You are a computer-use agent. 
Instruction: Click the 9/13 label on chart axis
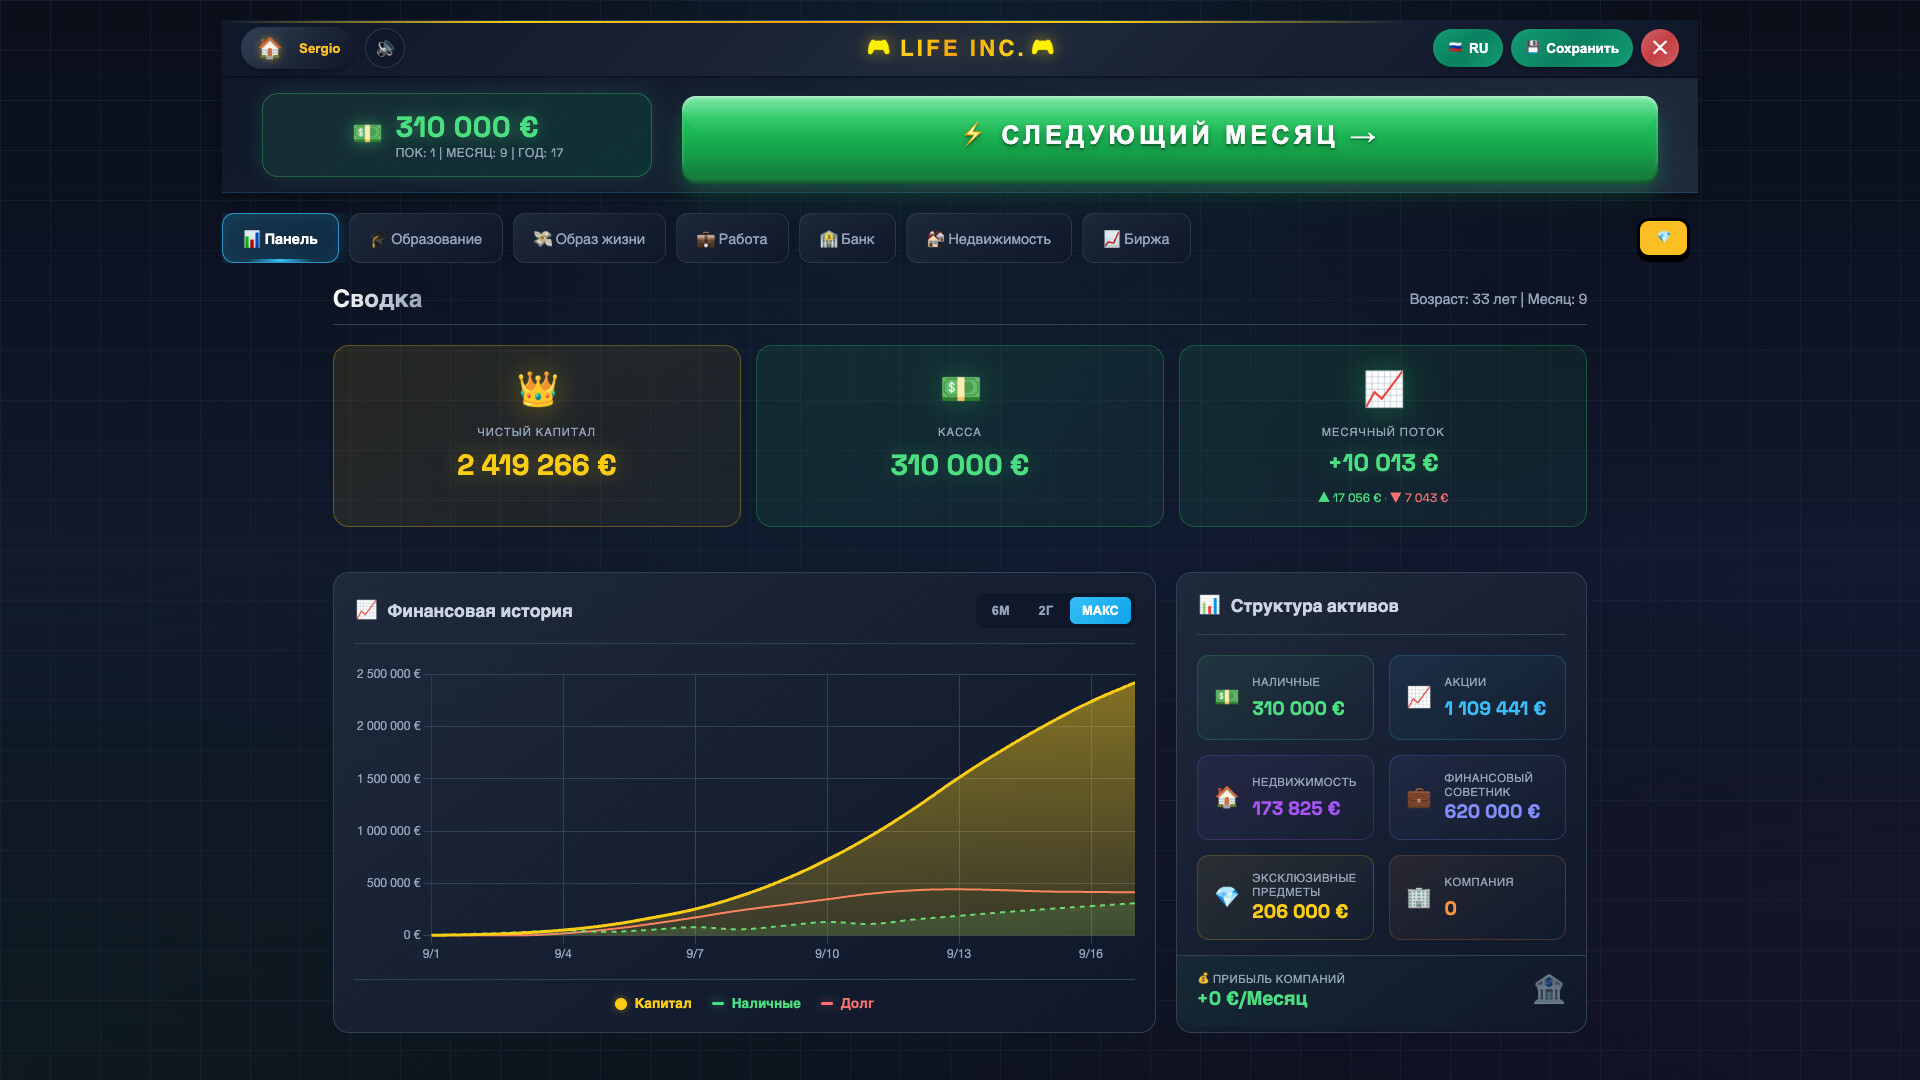click(959, 954)
